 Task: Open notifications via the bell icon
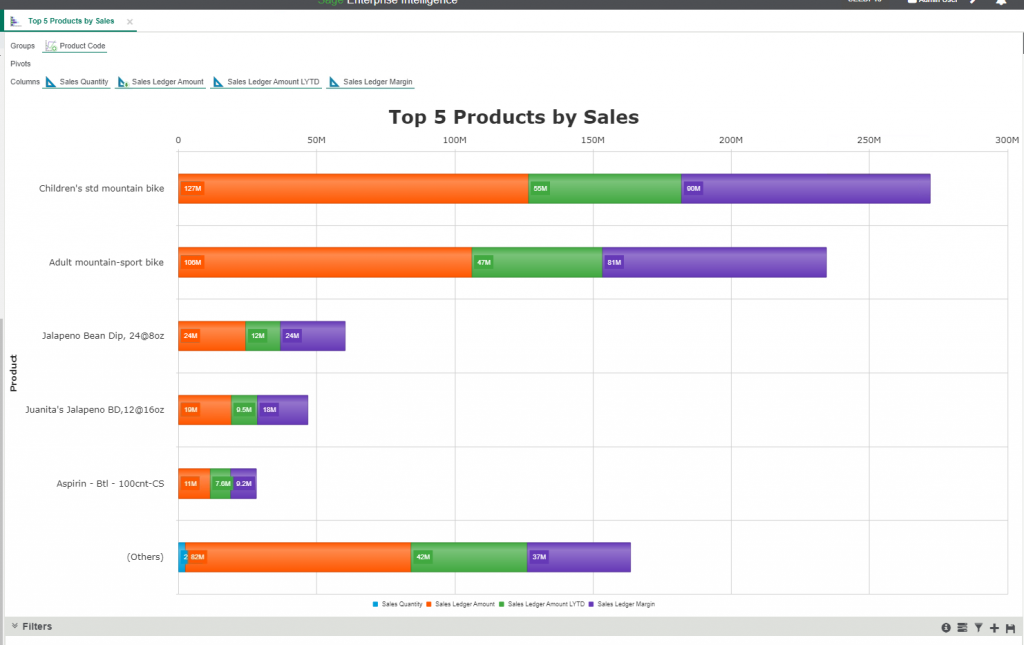click(x=999, y=4)
